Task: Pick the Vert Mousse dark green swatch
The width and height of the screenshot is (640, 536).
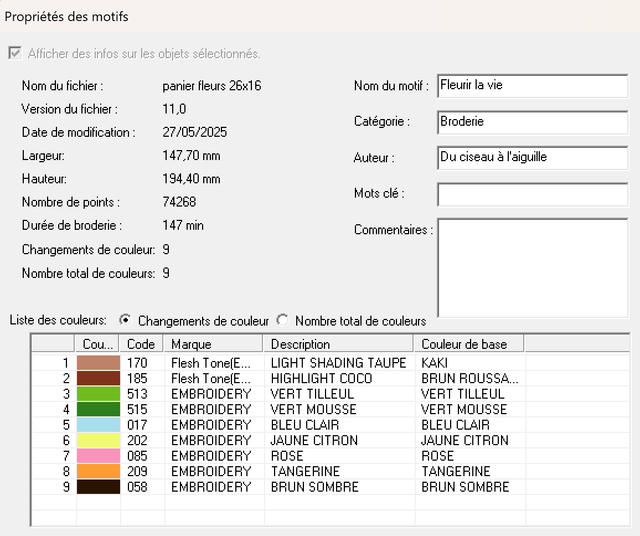Action: 98,410
